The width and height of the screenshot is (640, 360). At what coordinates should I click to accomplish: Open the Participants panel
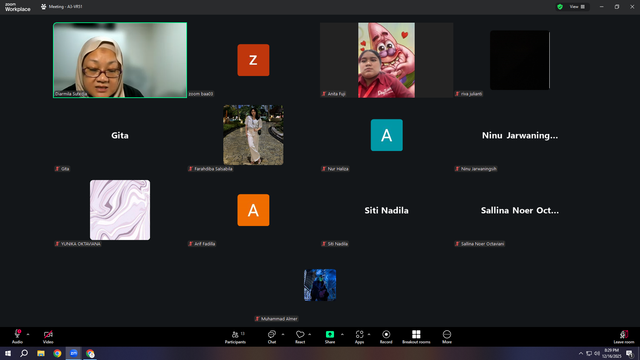(236, 337)
